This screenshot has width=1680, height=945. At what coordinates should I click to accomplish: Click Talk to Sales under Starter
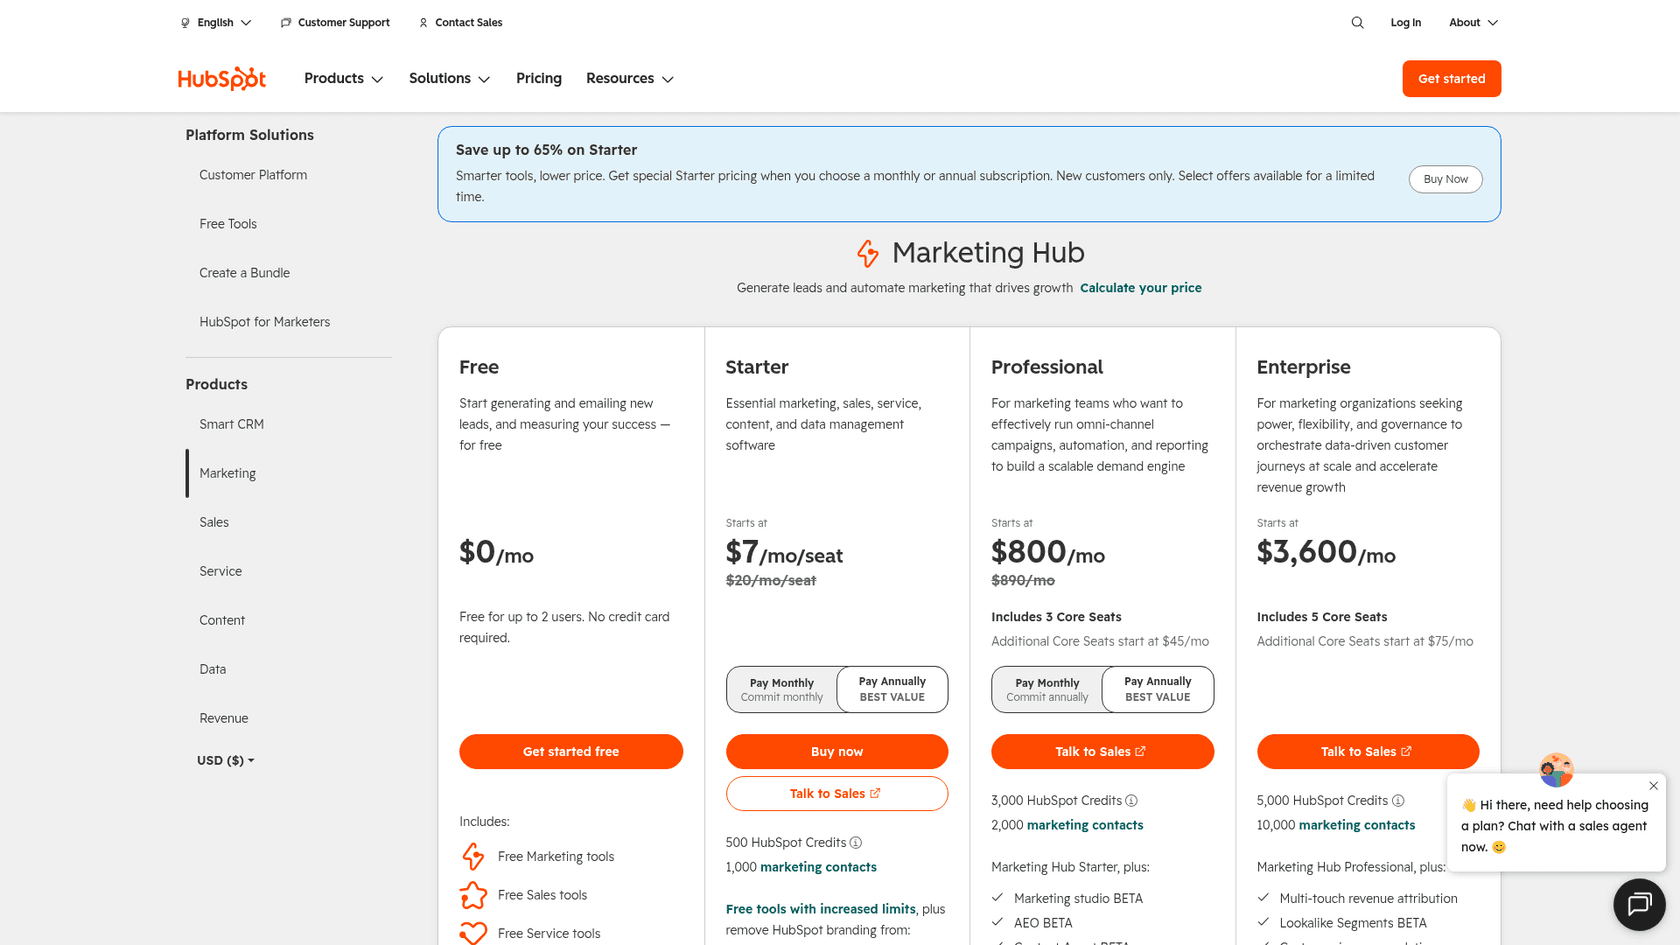(837, 793)
